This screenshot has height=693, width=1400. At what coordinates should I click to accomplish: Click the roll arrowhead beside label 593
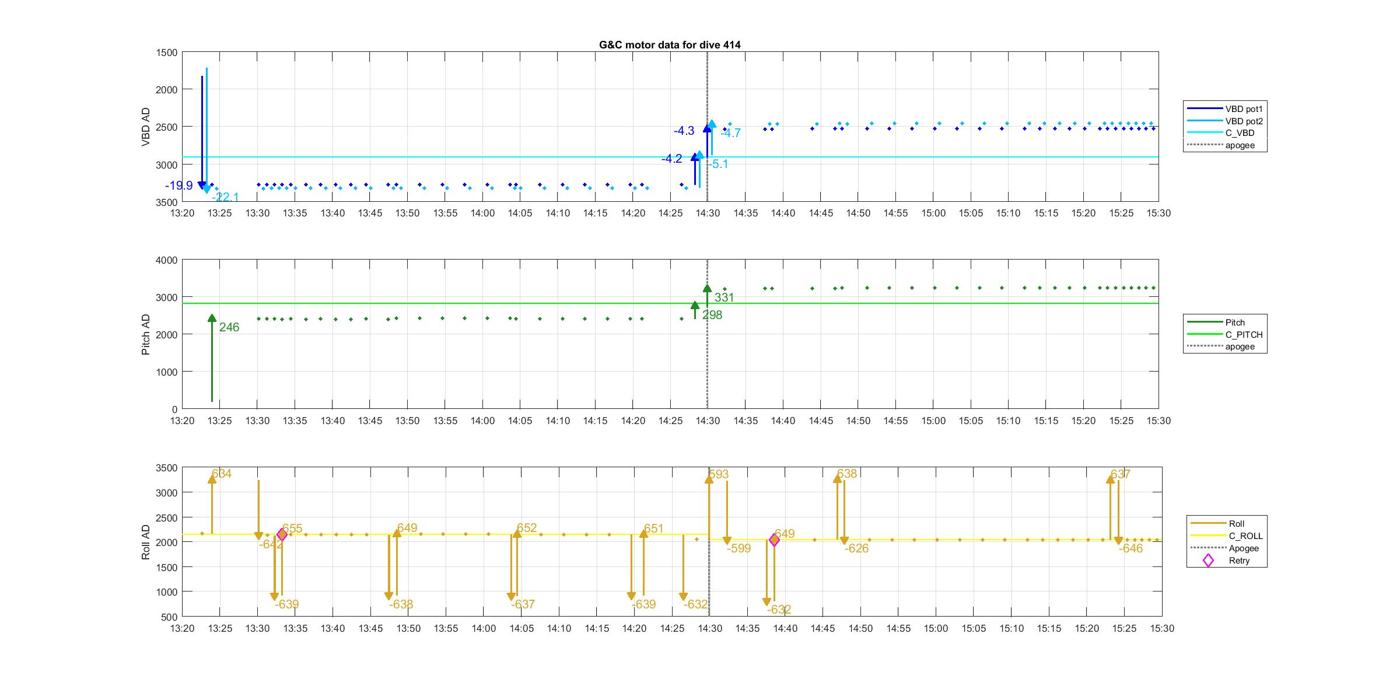[709, 478]
